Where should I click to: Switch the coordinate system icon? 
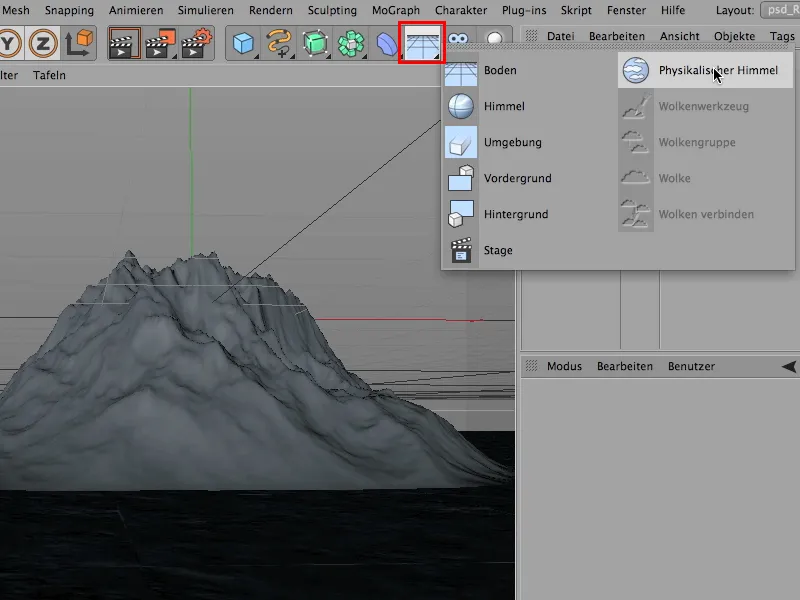tap(79, 43)
